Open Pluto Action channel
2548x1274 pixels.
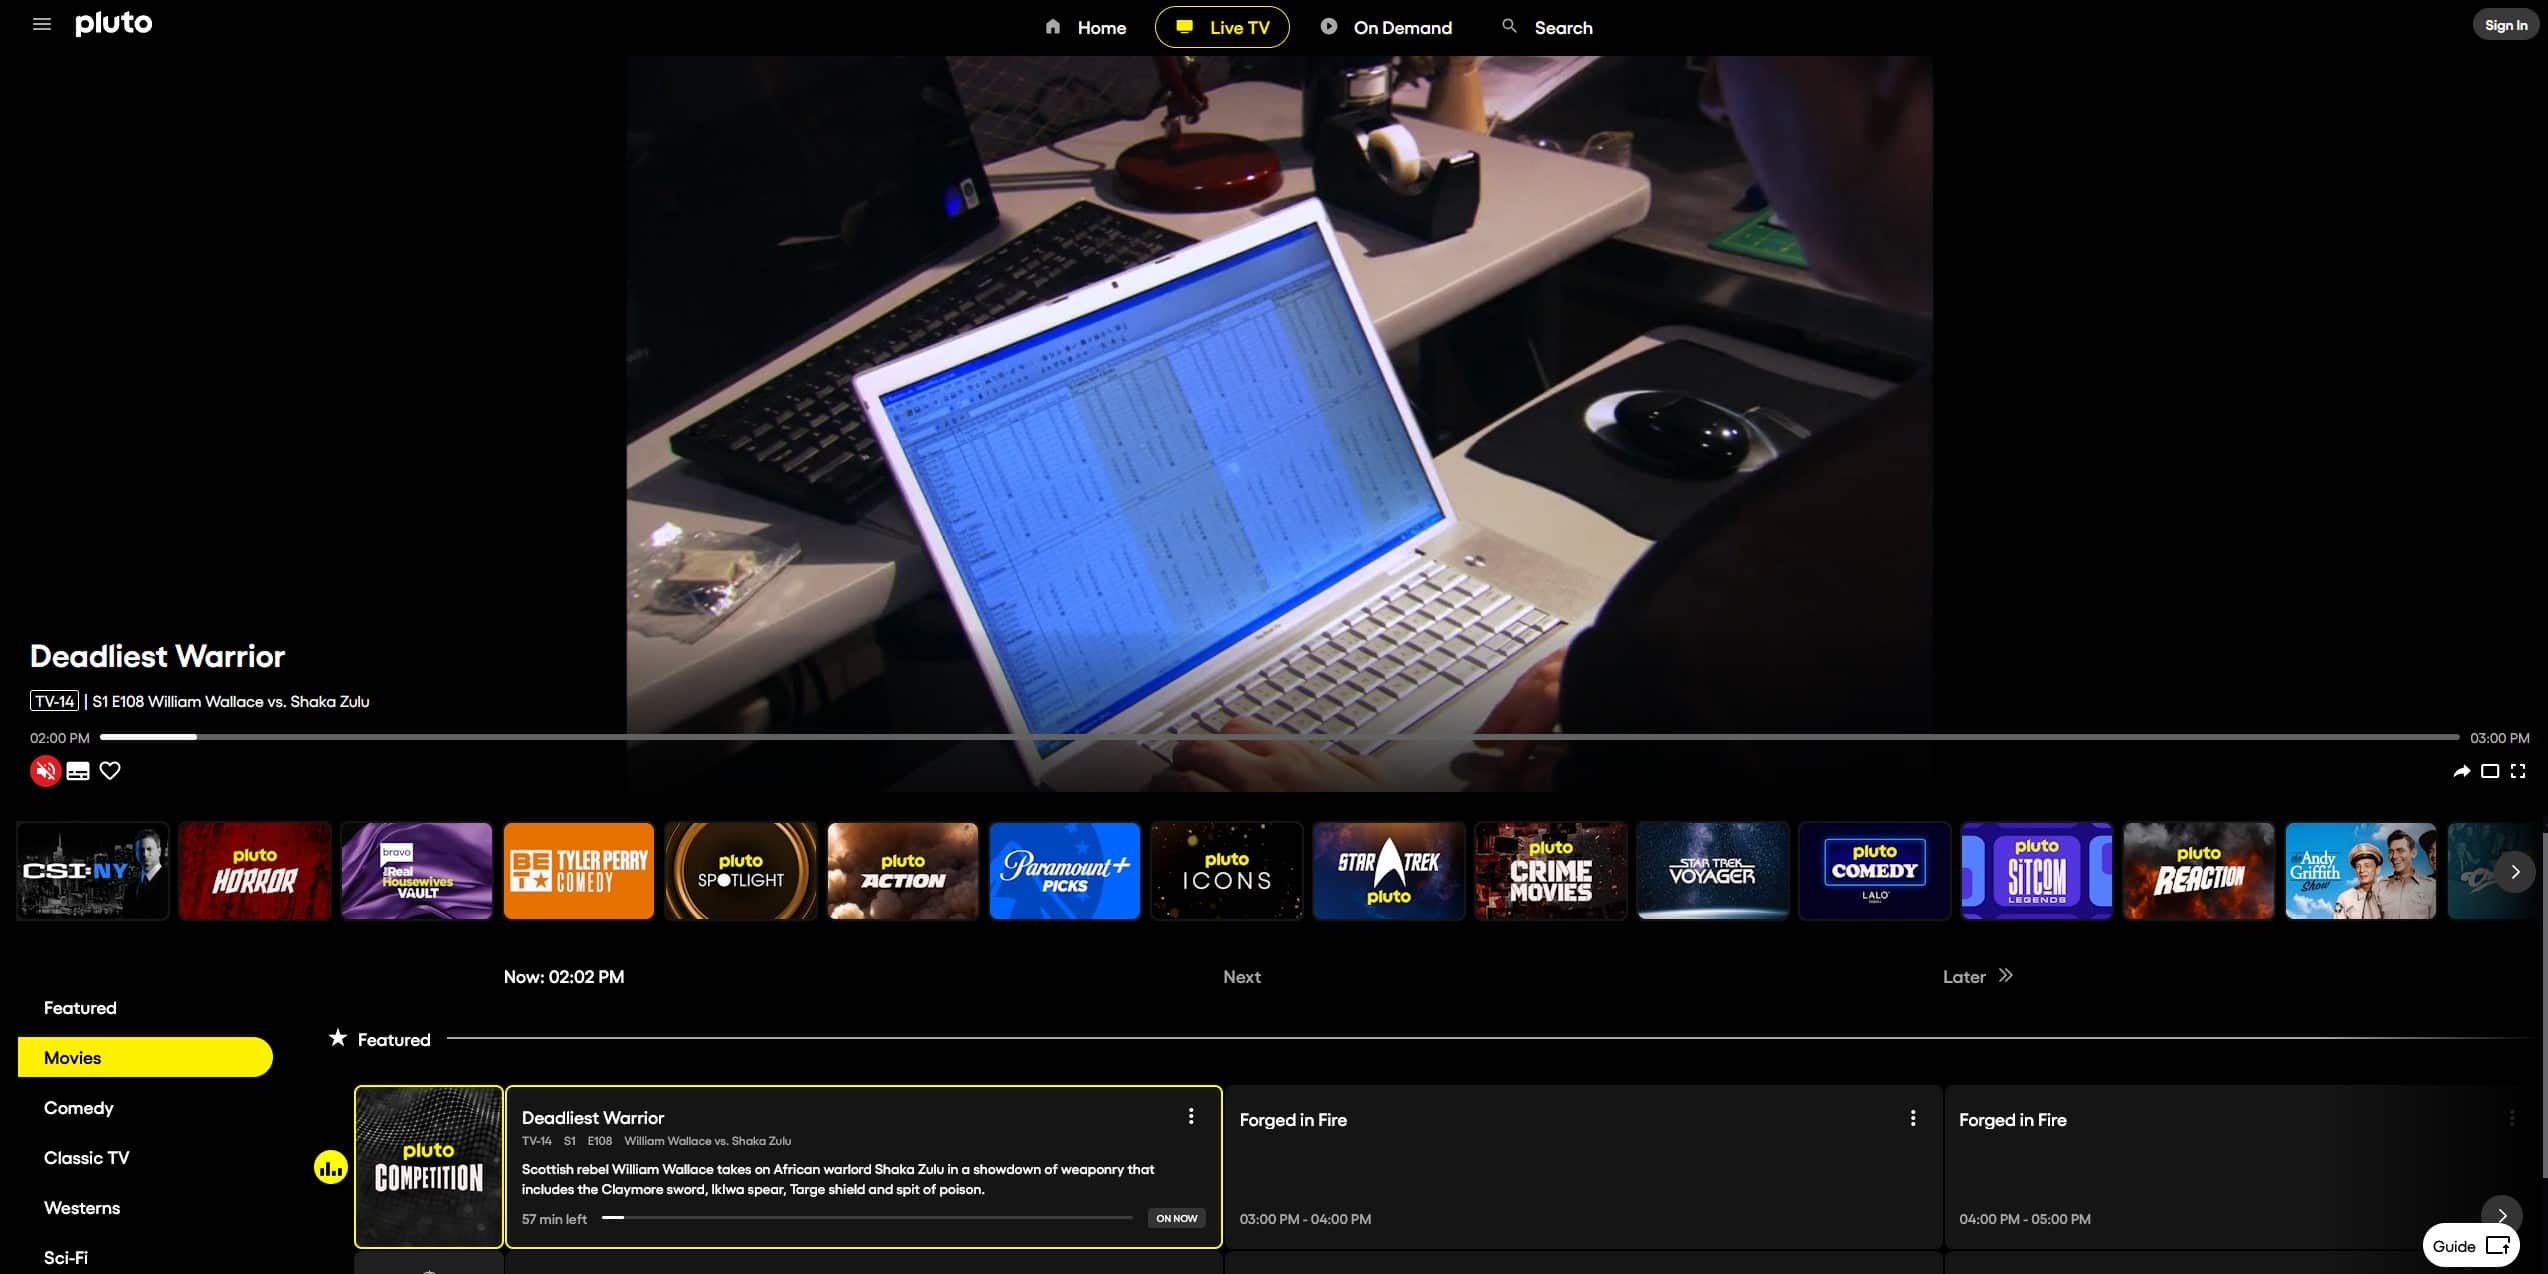pyautogui.click(x=903, y=871)
